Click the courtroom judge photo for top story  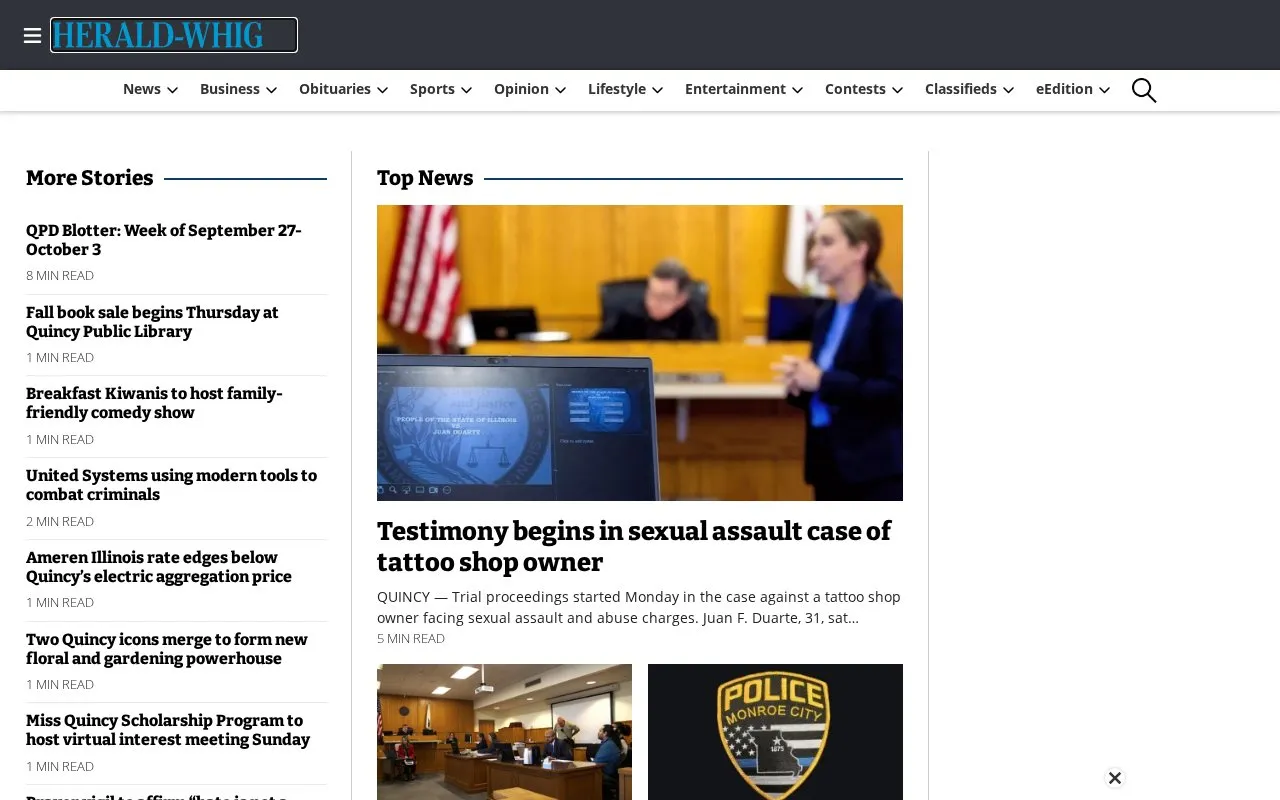coord(640,353)
